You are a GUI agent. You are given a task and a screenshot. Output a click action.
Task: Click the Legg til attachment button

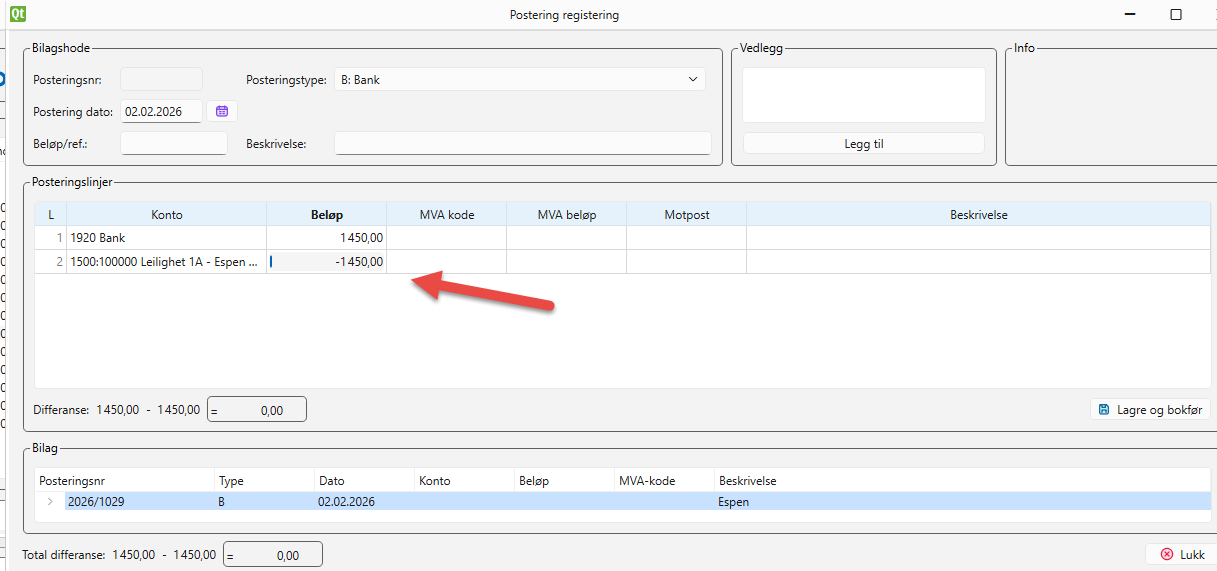pyautogui.click(x=864, y=143)
